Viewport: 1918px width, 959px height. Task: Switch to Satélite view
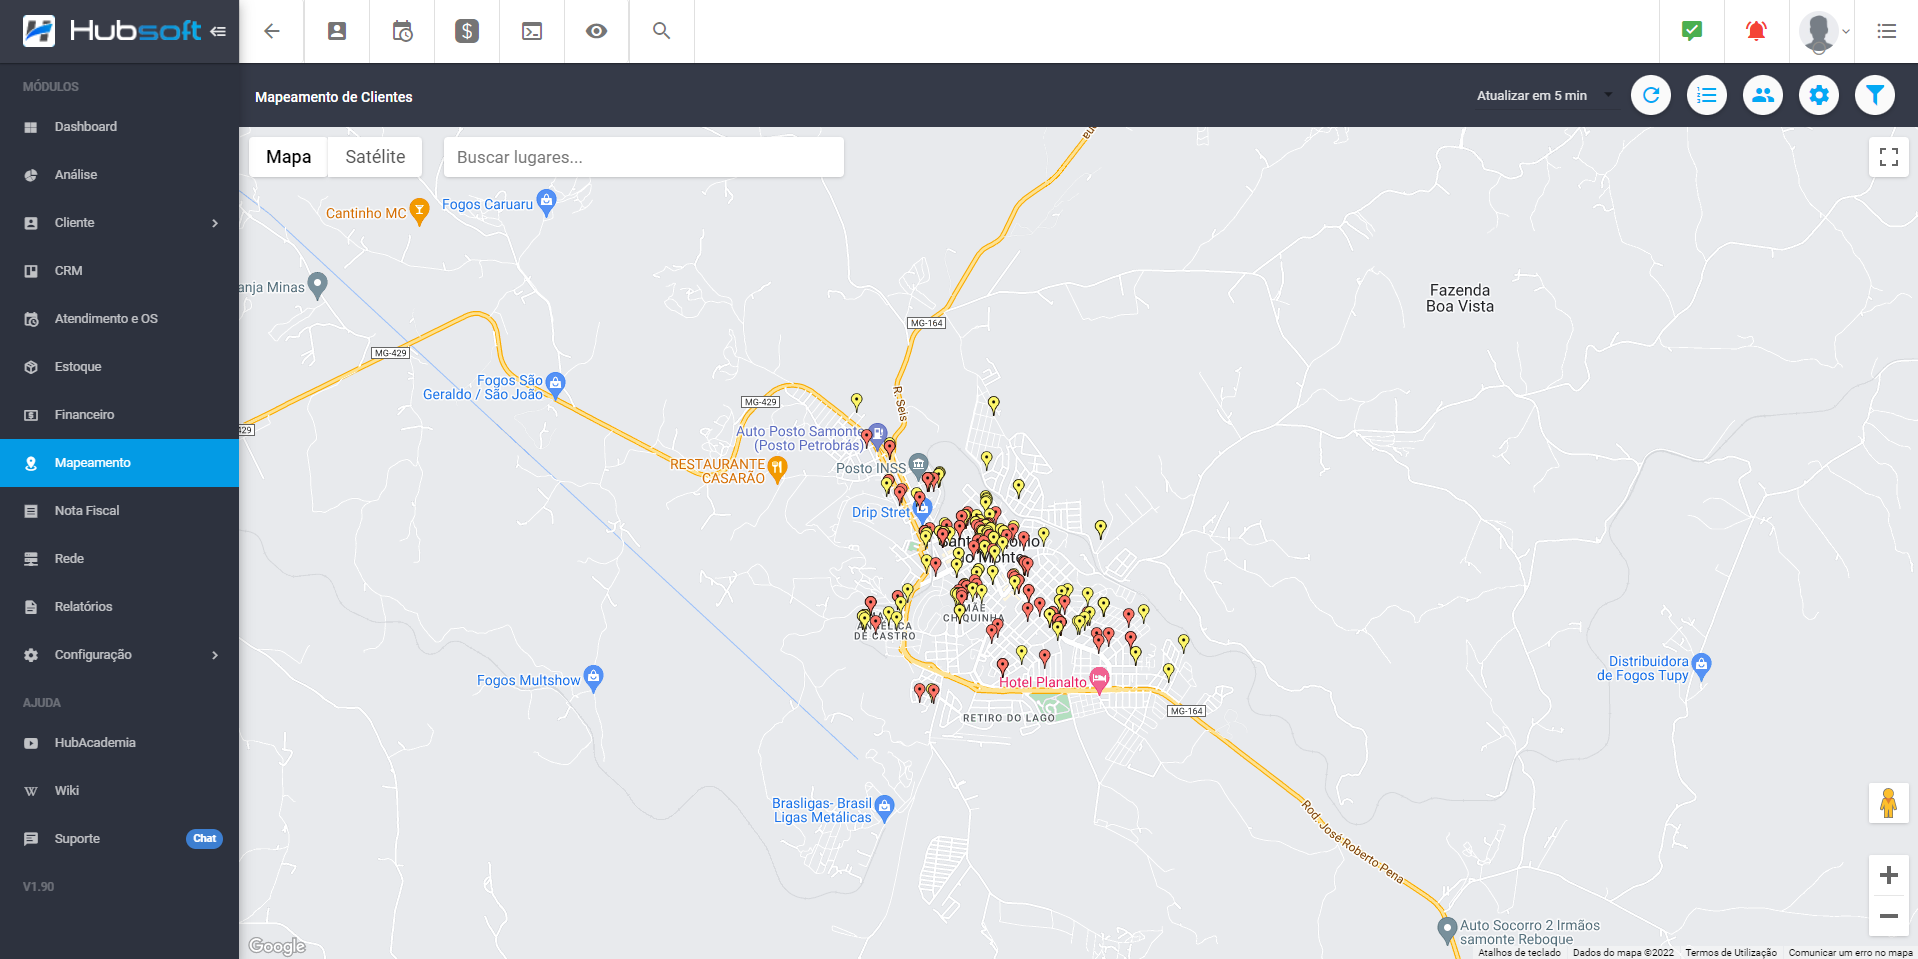375,157
